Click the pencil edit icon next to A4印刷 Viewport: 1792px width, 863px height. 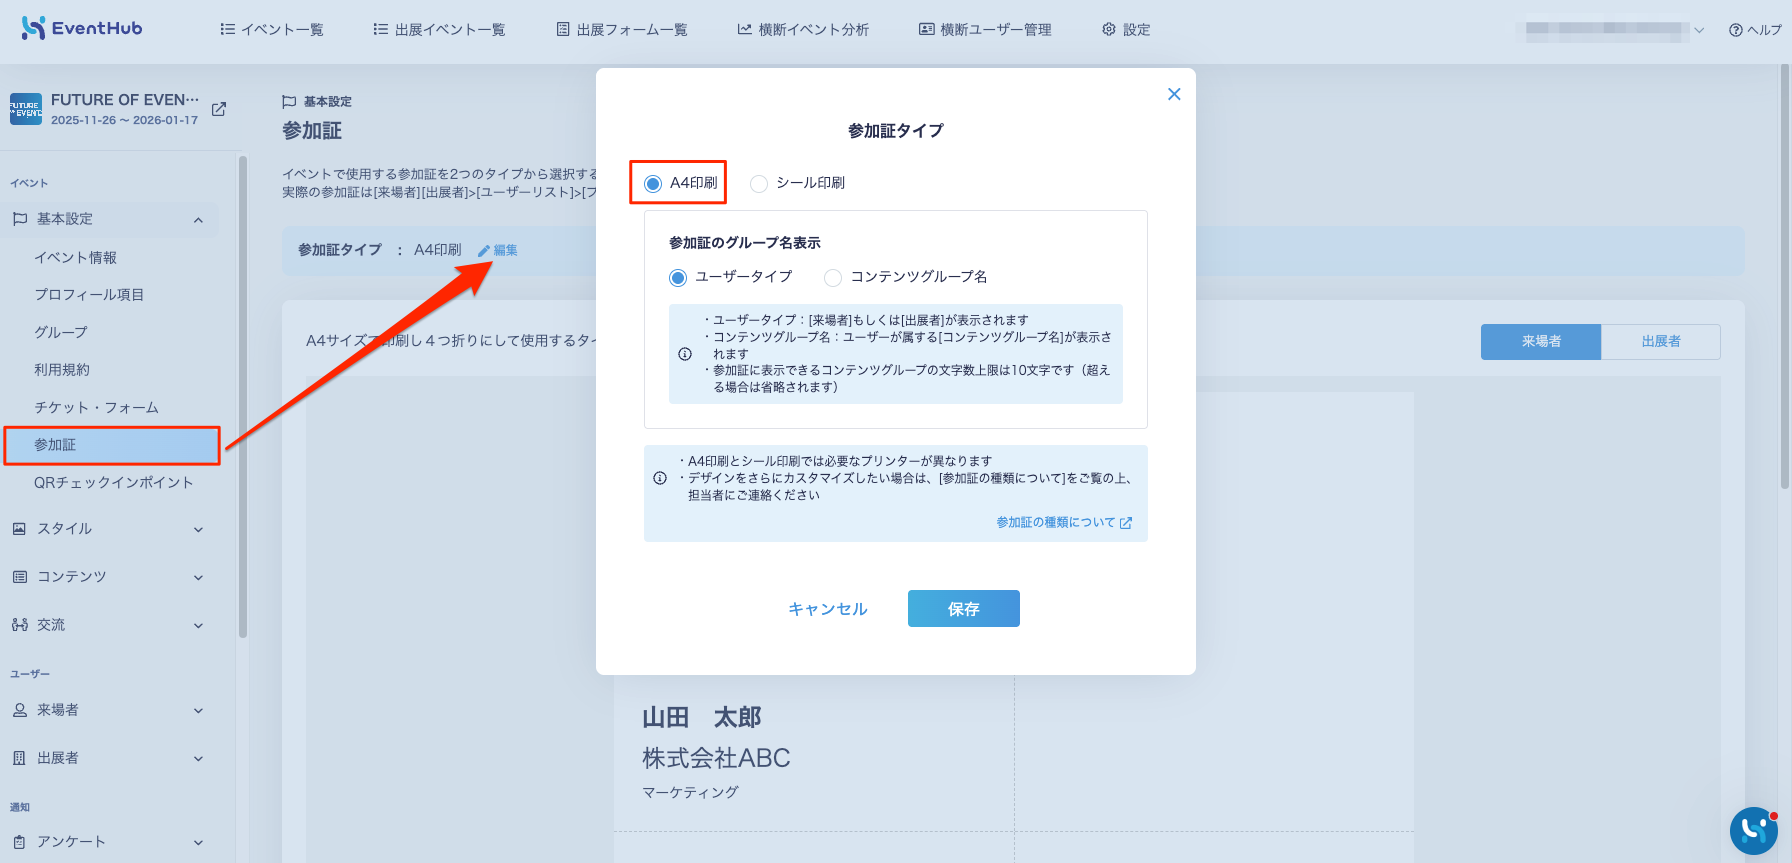pyautogui.click(x=484, y=250)
